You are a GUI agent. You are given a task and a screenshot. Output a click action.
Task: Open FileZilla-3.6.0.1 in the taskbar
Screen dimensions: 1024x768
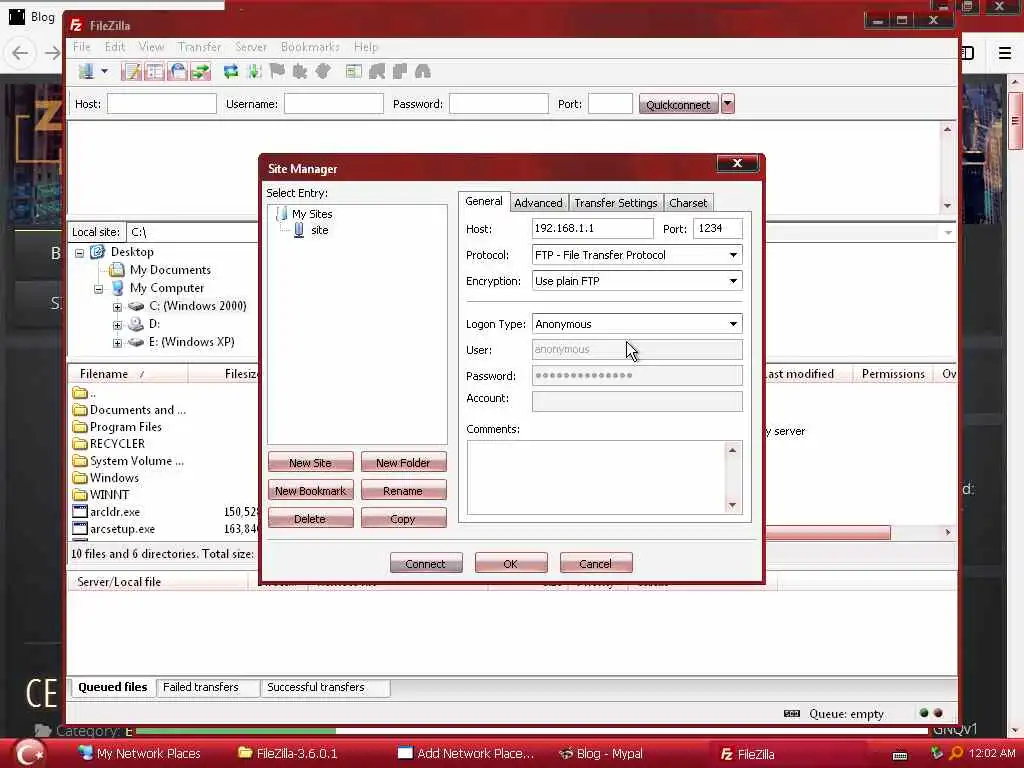pos(287,753)
